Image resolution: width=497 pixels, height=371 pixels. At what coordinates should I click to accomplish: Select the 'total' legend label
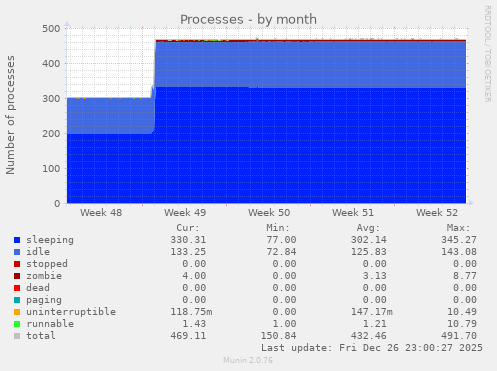(x=41, y=336)
